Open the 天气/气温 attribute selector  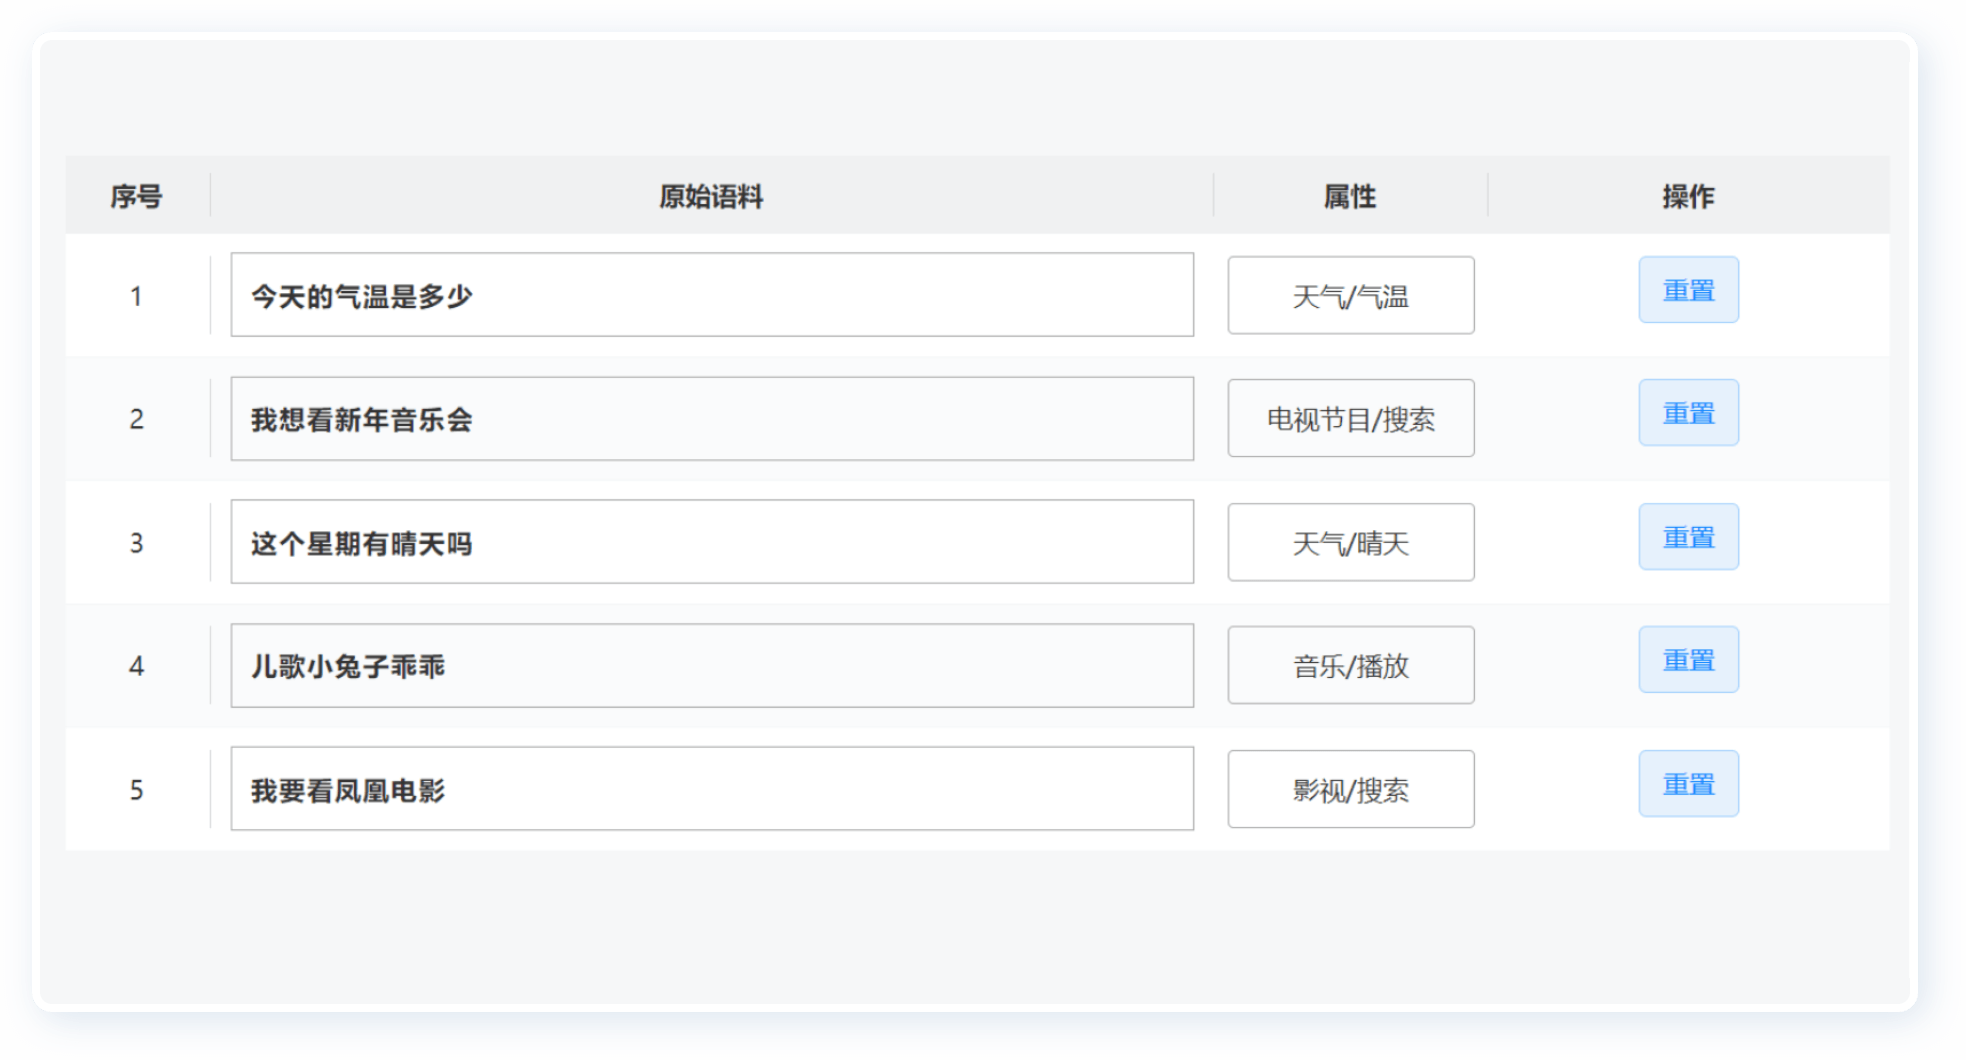pyautogui.click(x=1350, y=296)
